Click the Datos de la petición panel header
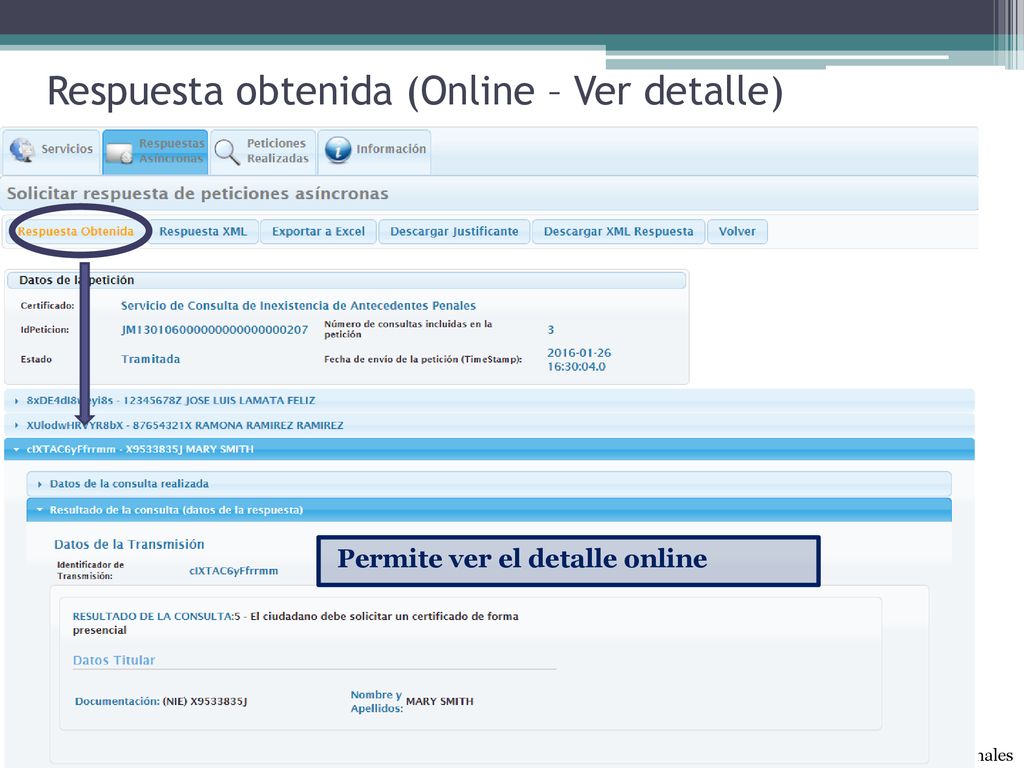The height and width of the screenshot is (768, 1024). click(346, 280)
